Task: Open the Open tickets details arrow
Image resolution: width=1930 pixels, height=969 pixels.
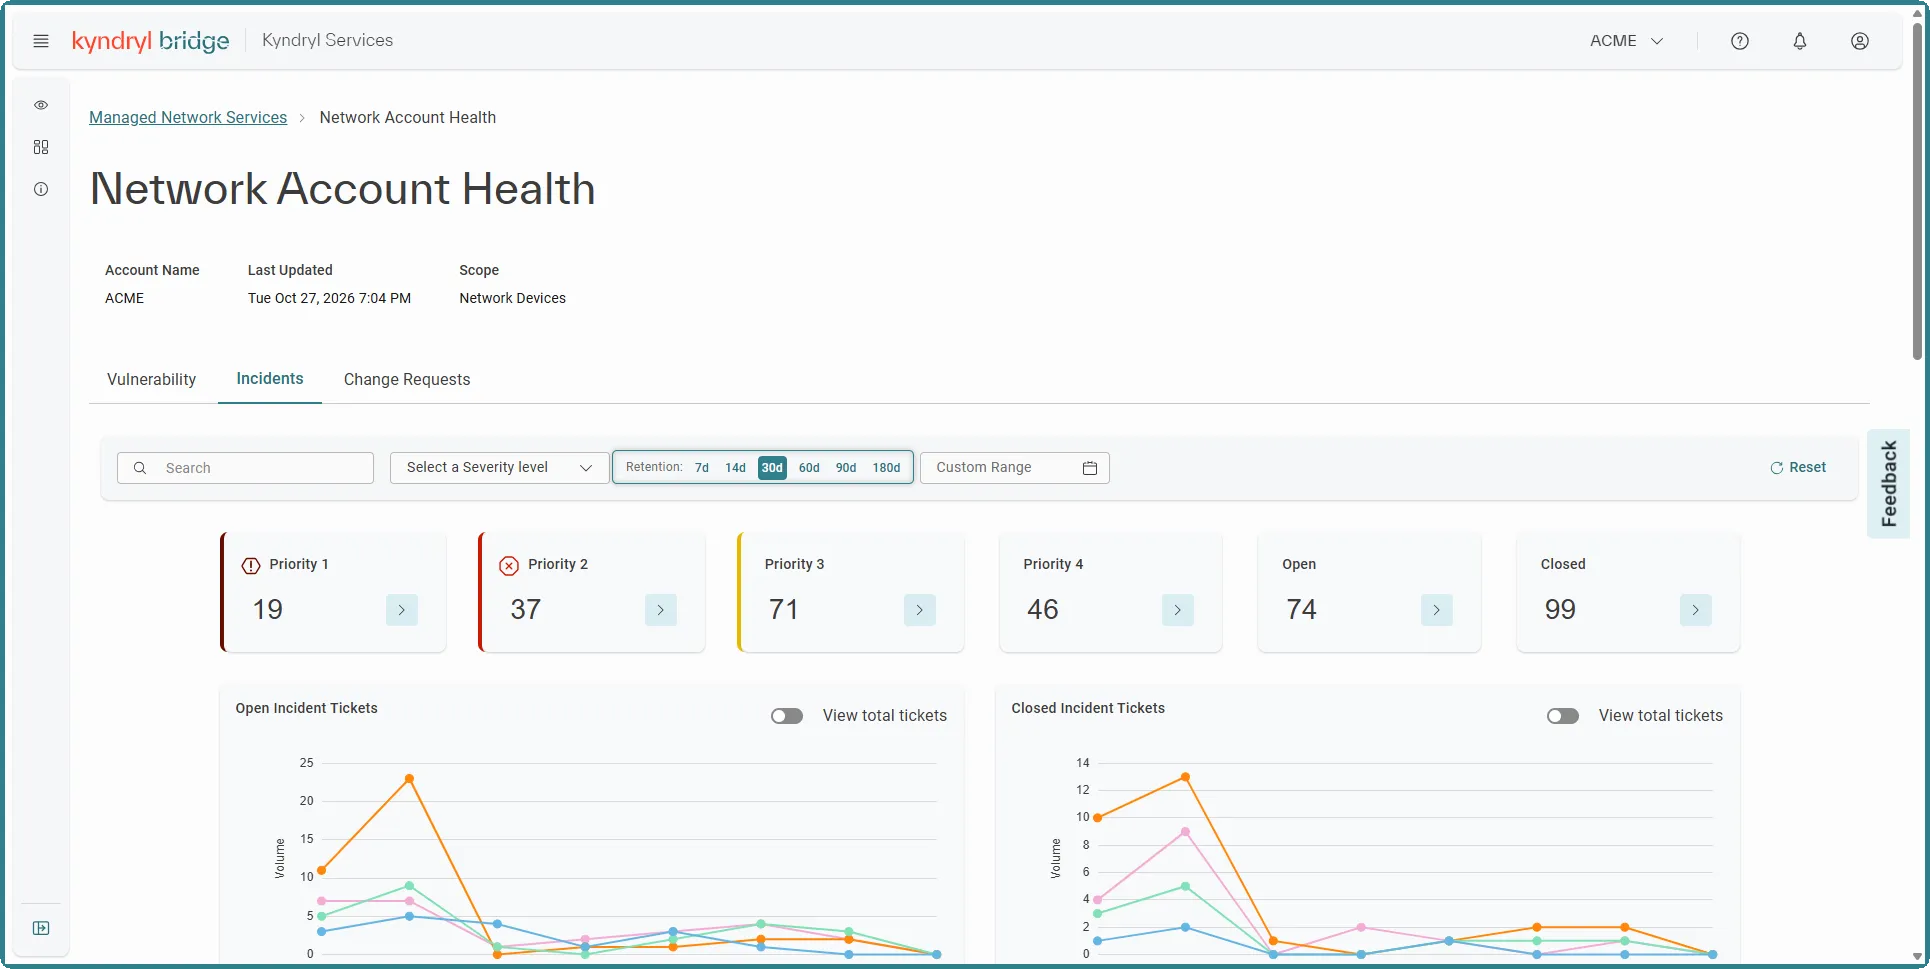Action: (x=1437, y=610)
